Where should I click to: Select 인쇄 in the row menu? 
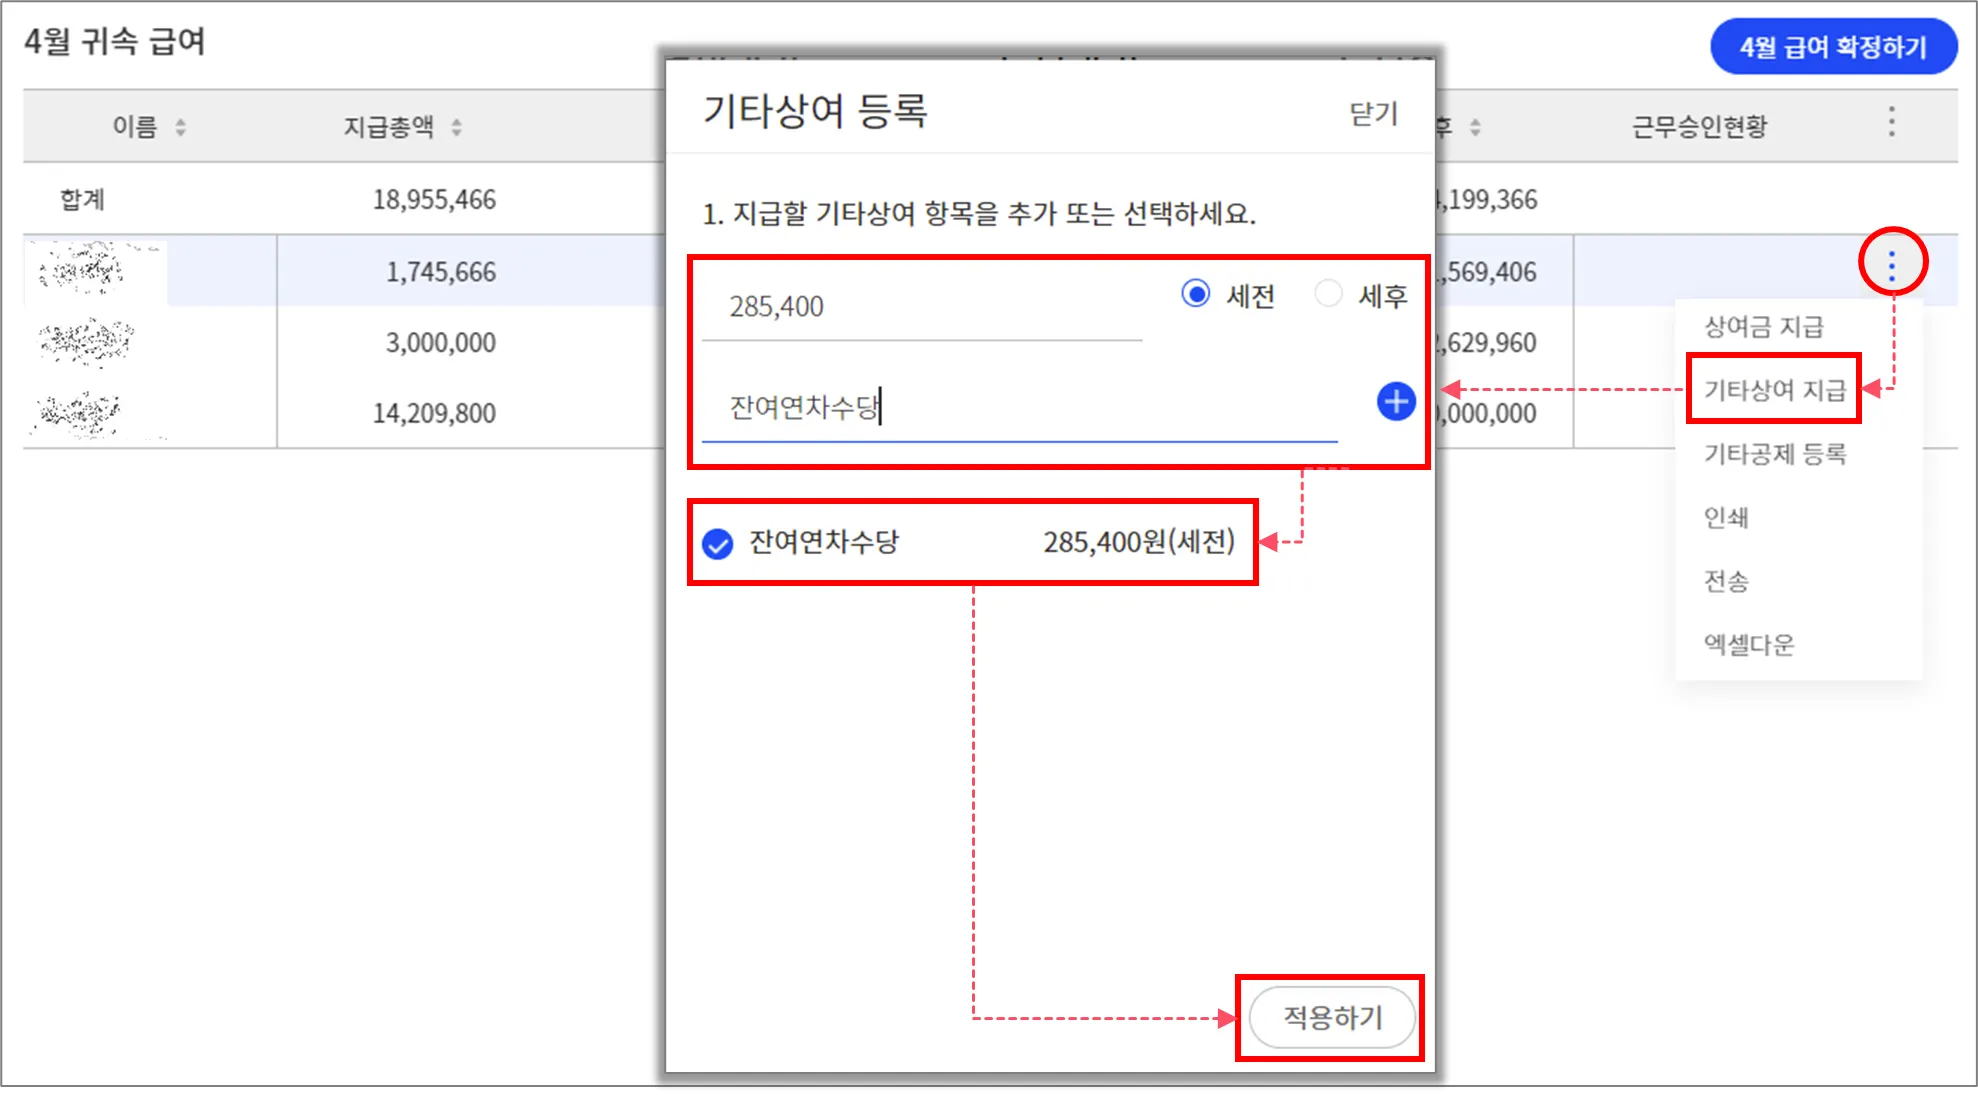click(x=1726, y=518)
